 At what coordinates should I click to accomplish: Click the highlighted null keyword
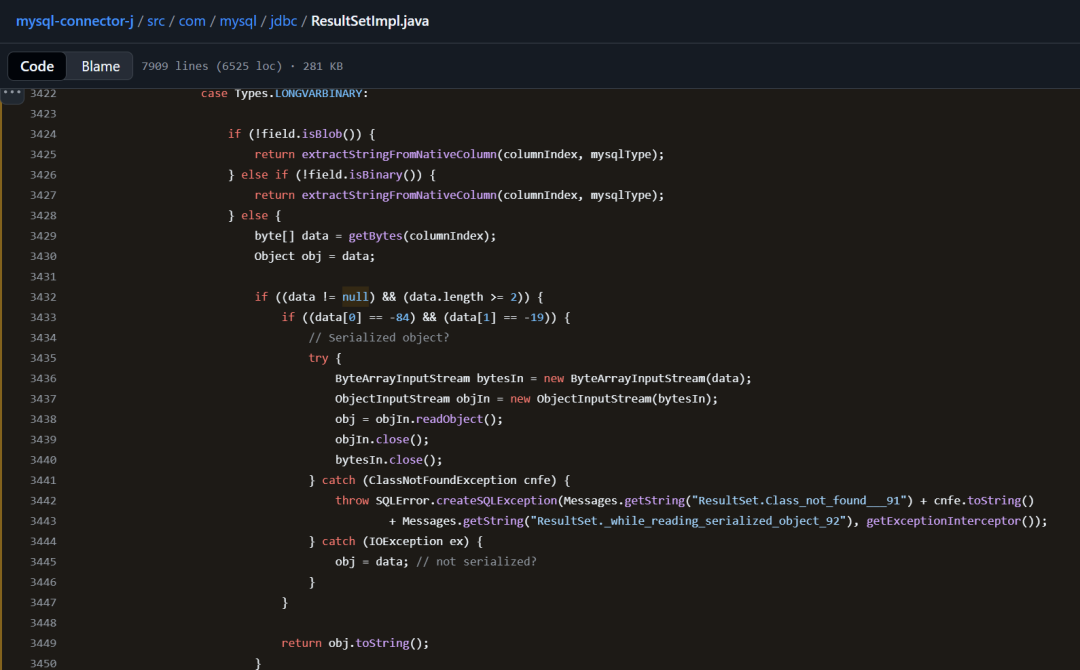(355, 297)
